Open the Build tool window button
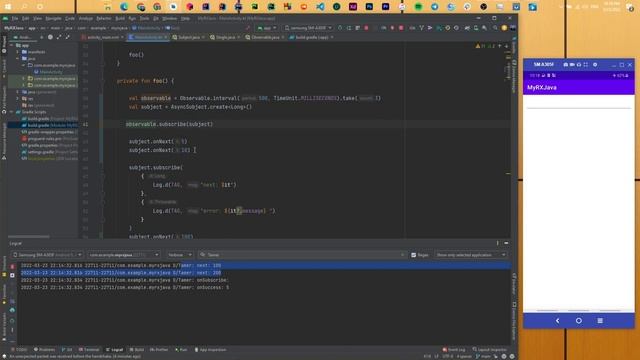Viewport: 640px width, 360px height. click(137, 350)
